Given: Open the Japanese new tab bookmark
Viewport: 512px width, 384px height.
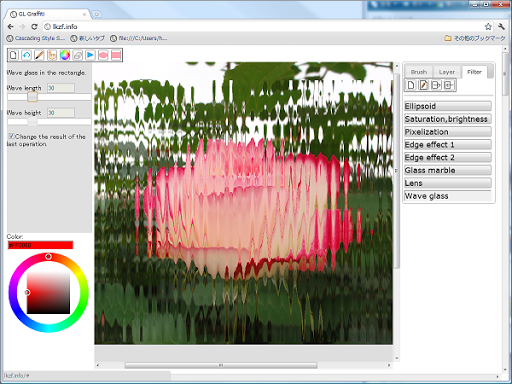Looking at the screenshot, I should pos(88,38).
